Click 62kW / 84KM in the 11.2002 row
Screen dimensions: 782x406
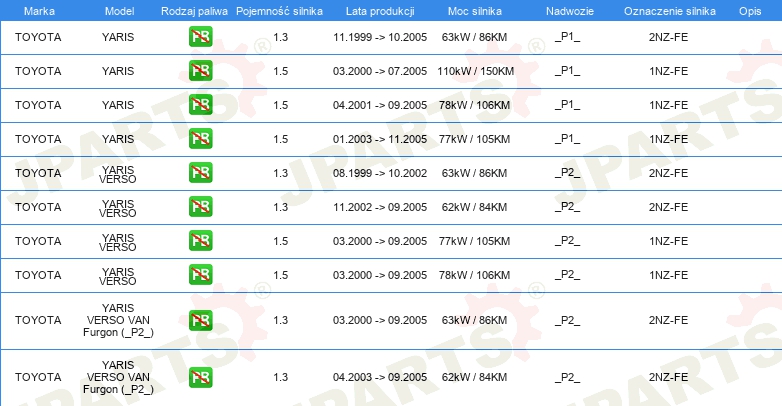pyautogui.click(x=474, y=206)
